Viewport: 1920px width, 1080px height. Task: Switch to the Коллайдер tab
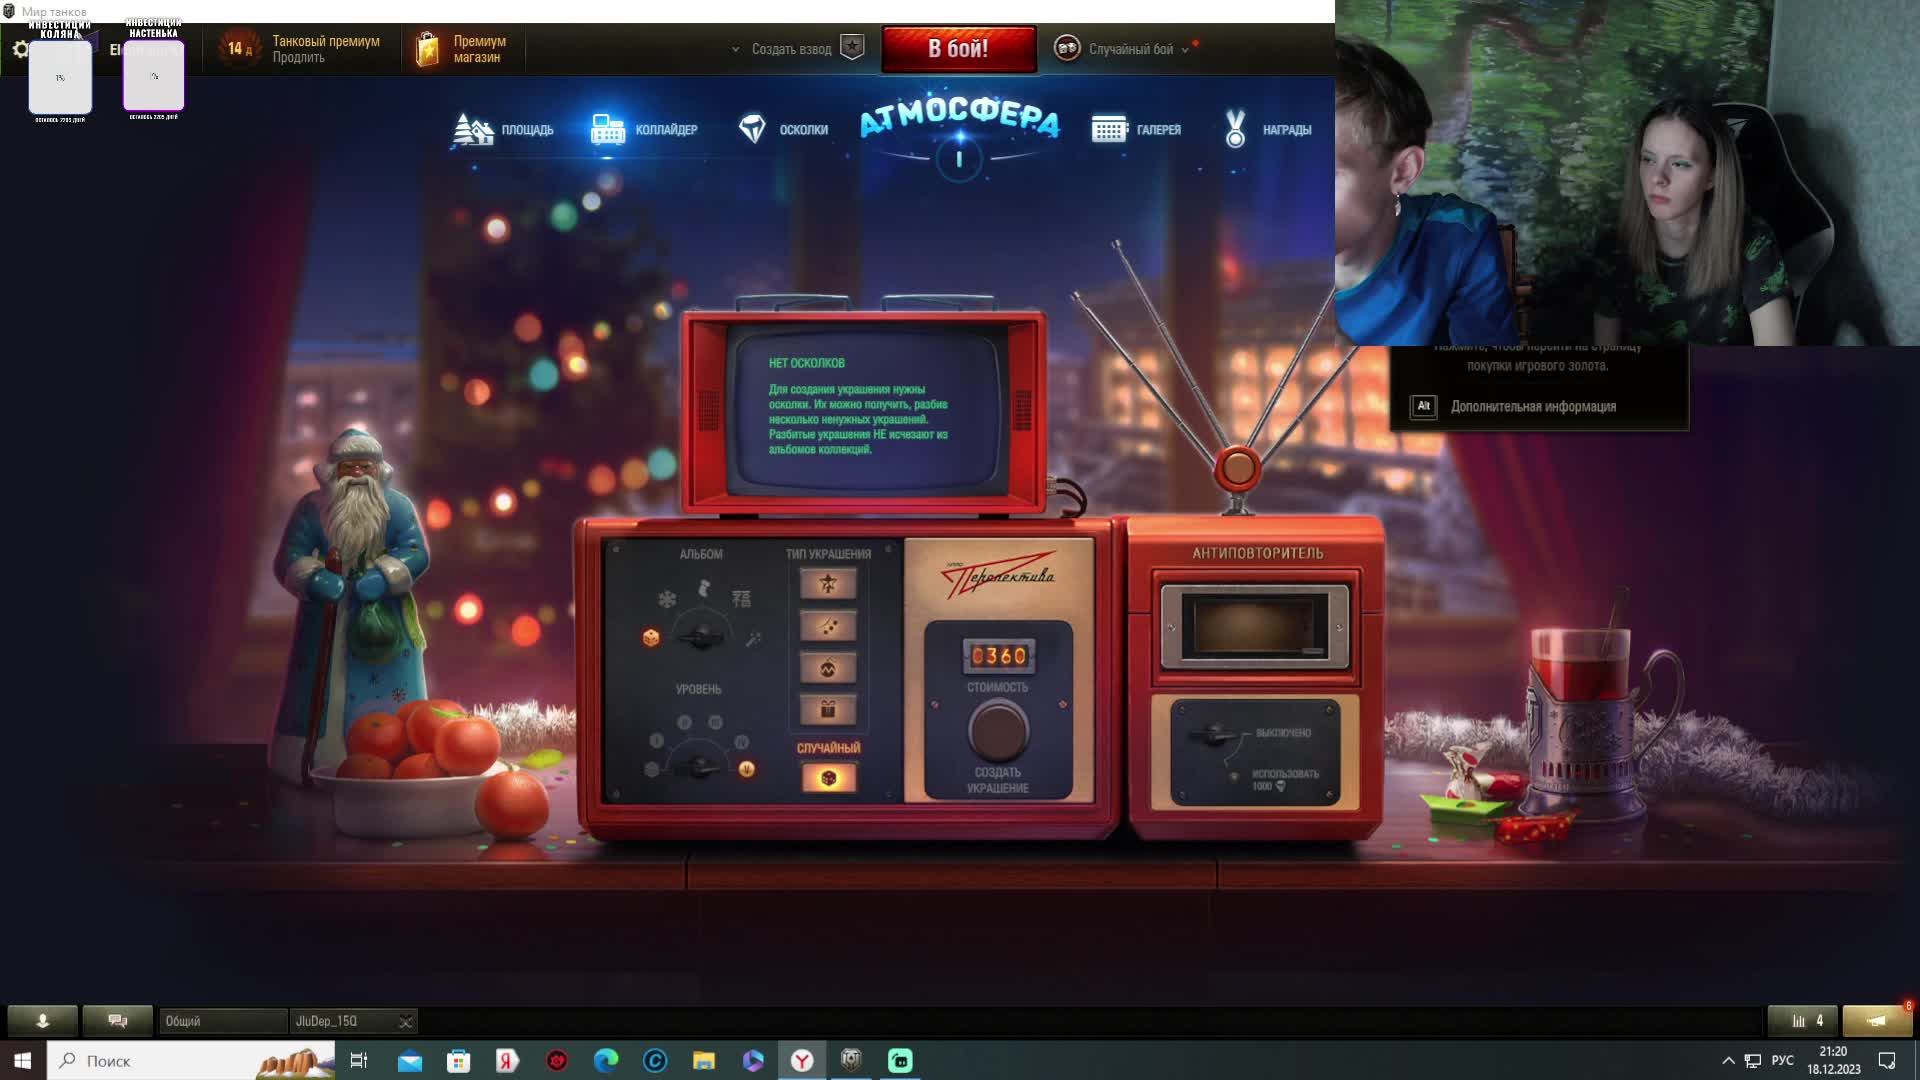coord(644,130)
